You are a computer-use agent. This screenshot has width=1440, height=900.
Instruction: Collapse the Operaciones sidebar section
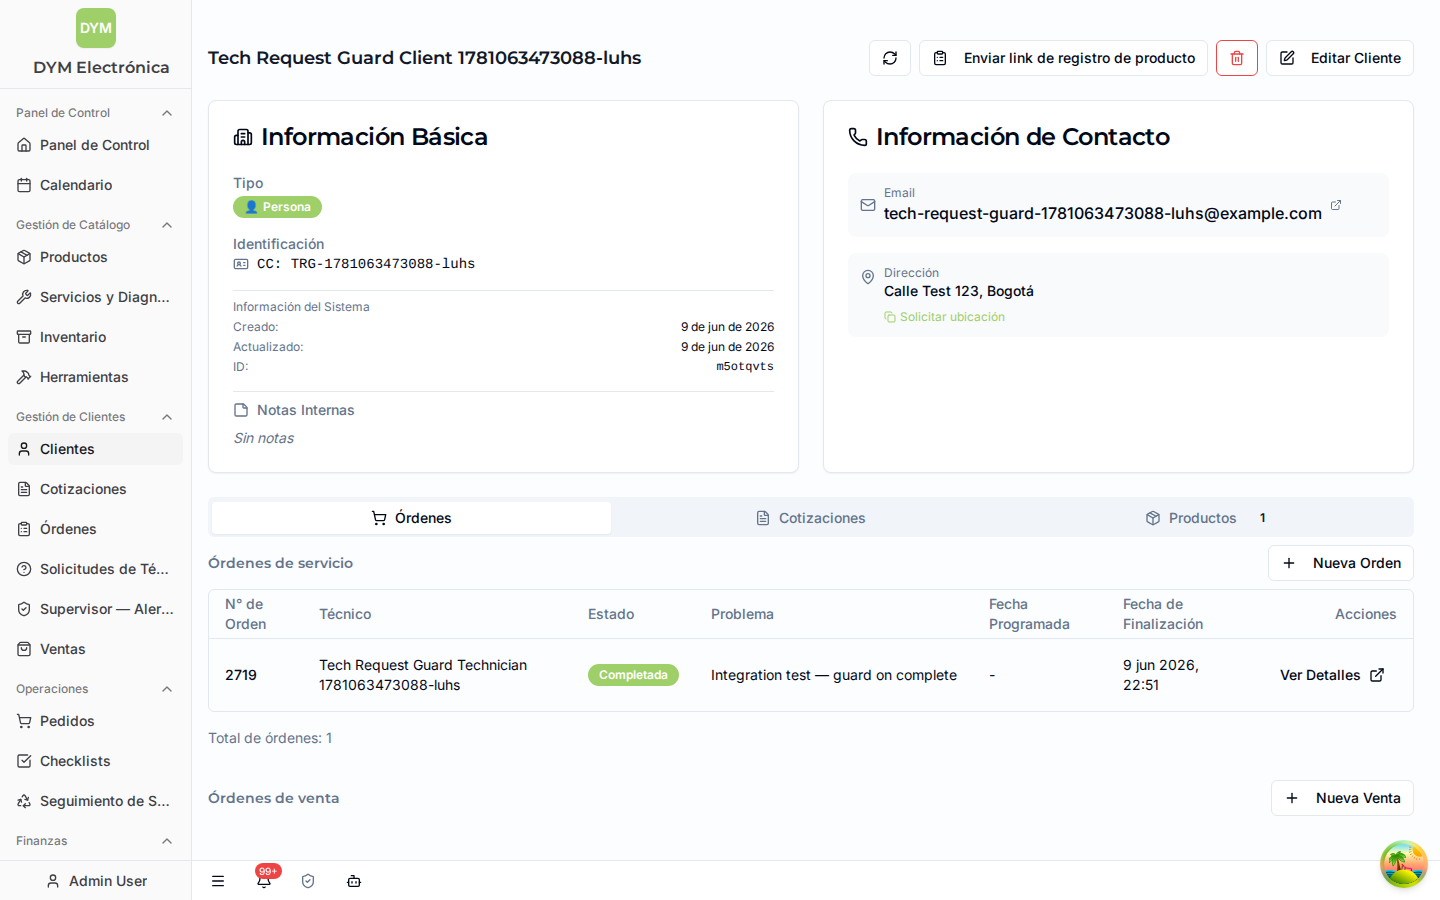pyautogui.click(x=167, y=689)
